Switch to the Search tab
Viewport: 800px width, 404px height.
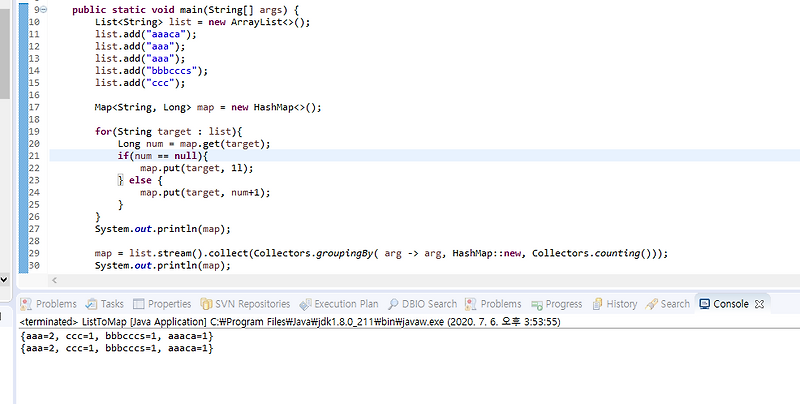pos(667,304)
